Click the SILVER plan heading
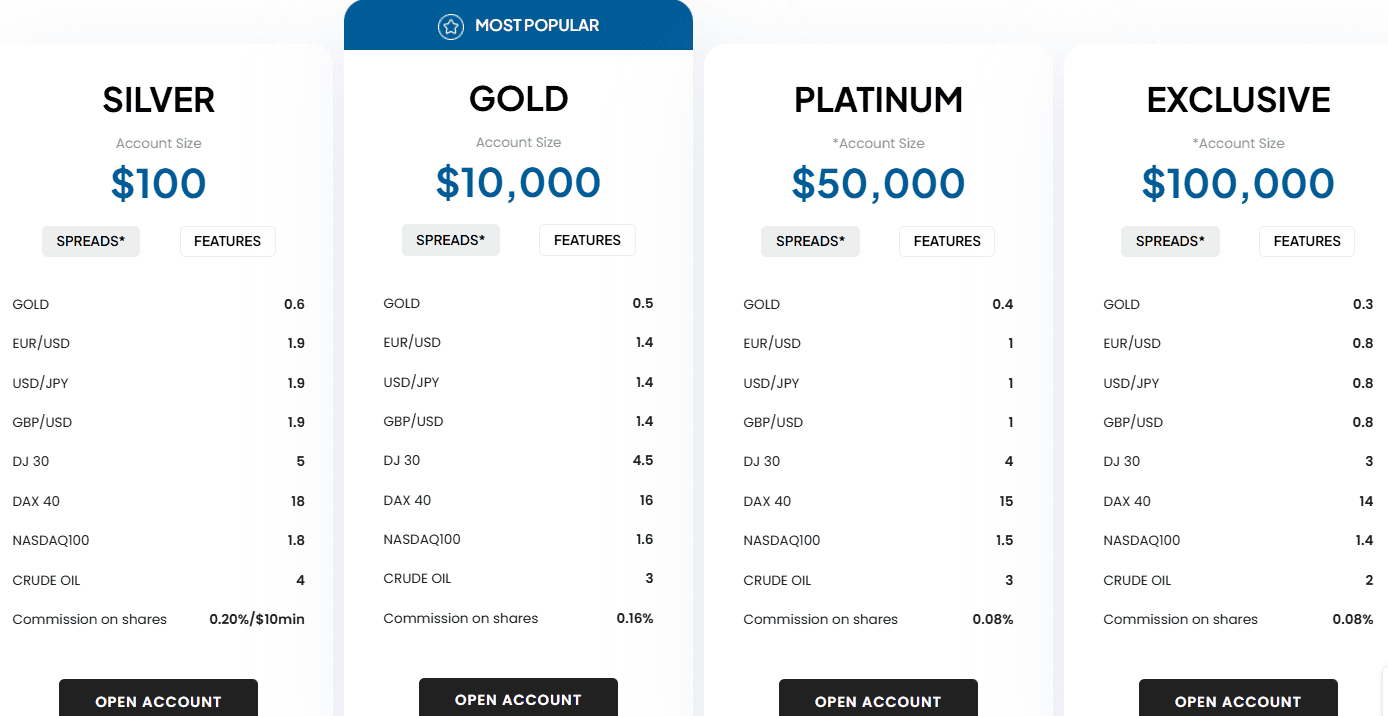The height and width of the screenshot is (716, 1388). (158, 99)
